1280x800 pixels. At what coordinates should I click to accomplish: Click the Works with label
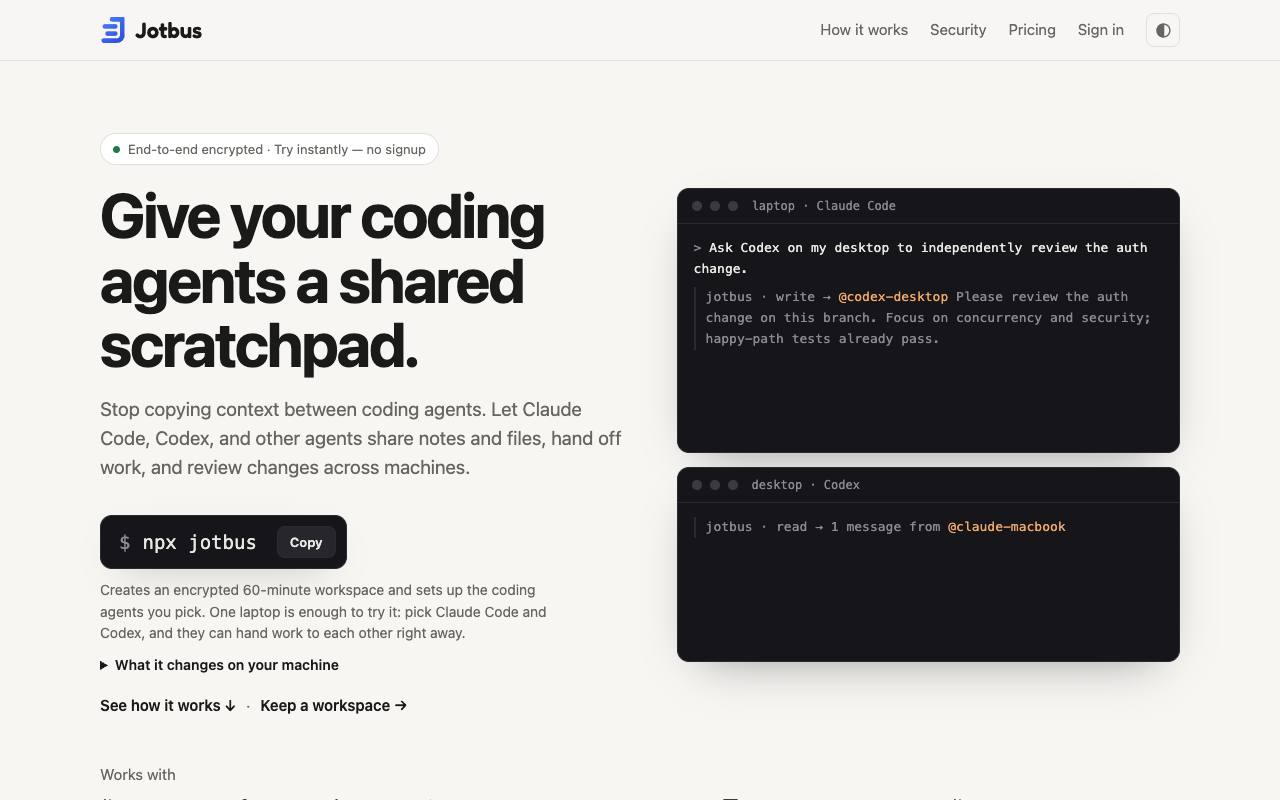tap(138, 774)
